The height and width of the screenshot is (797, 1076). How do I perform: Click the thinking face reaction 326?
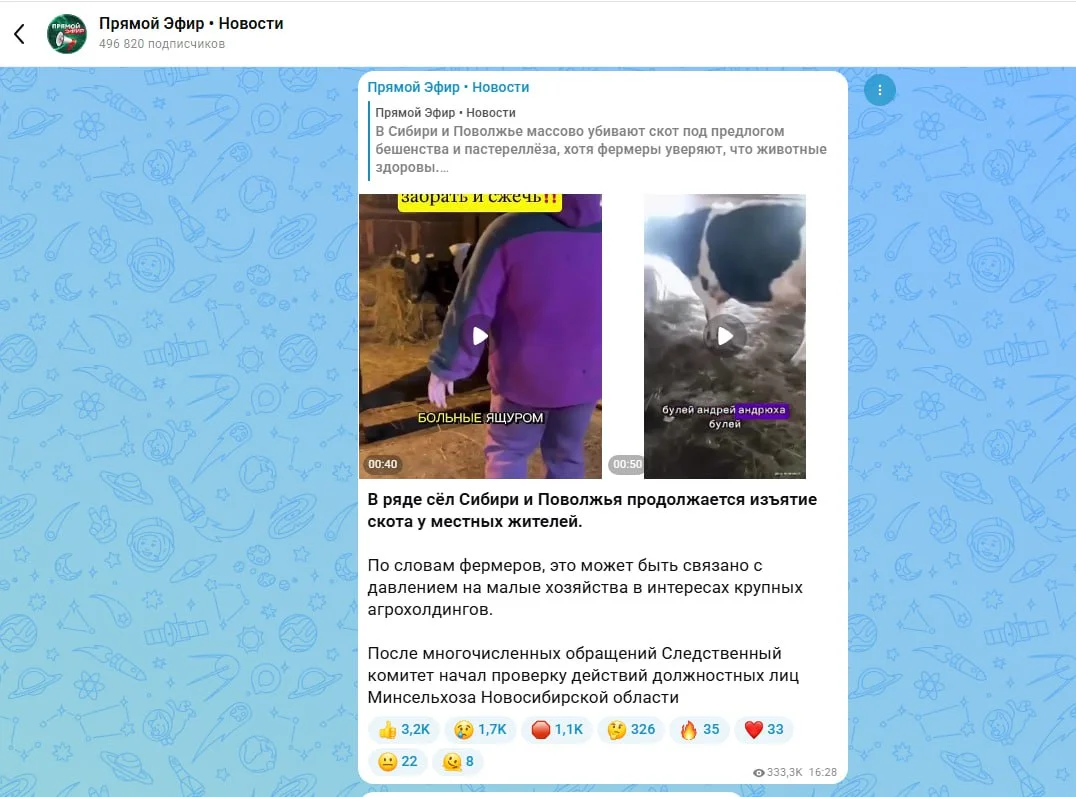point(631,729)
